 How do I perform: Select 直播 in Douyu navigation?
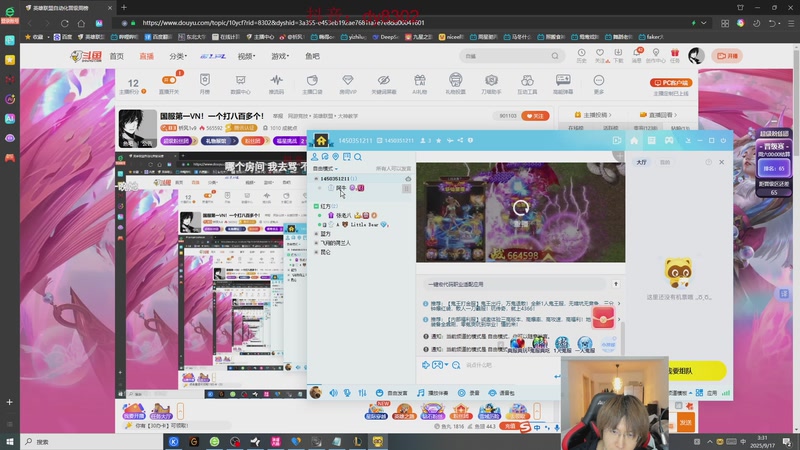click(146, 56)
